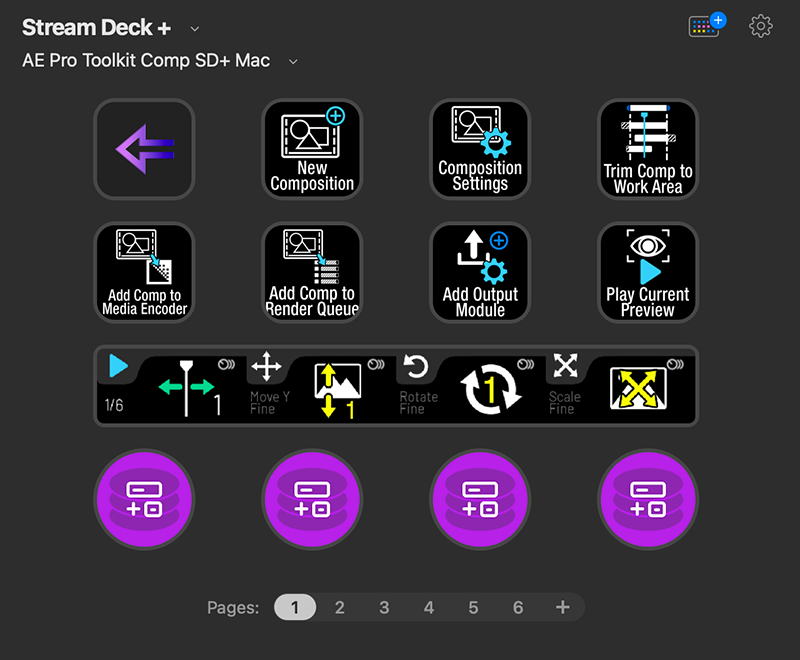Select the Add Output Module key
The image size is (800, 660).
click(x=480, y=272)
